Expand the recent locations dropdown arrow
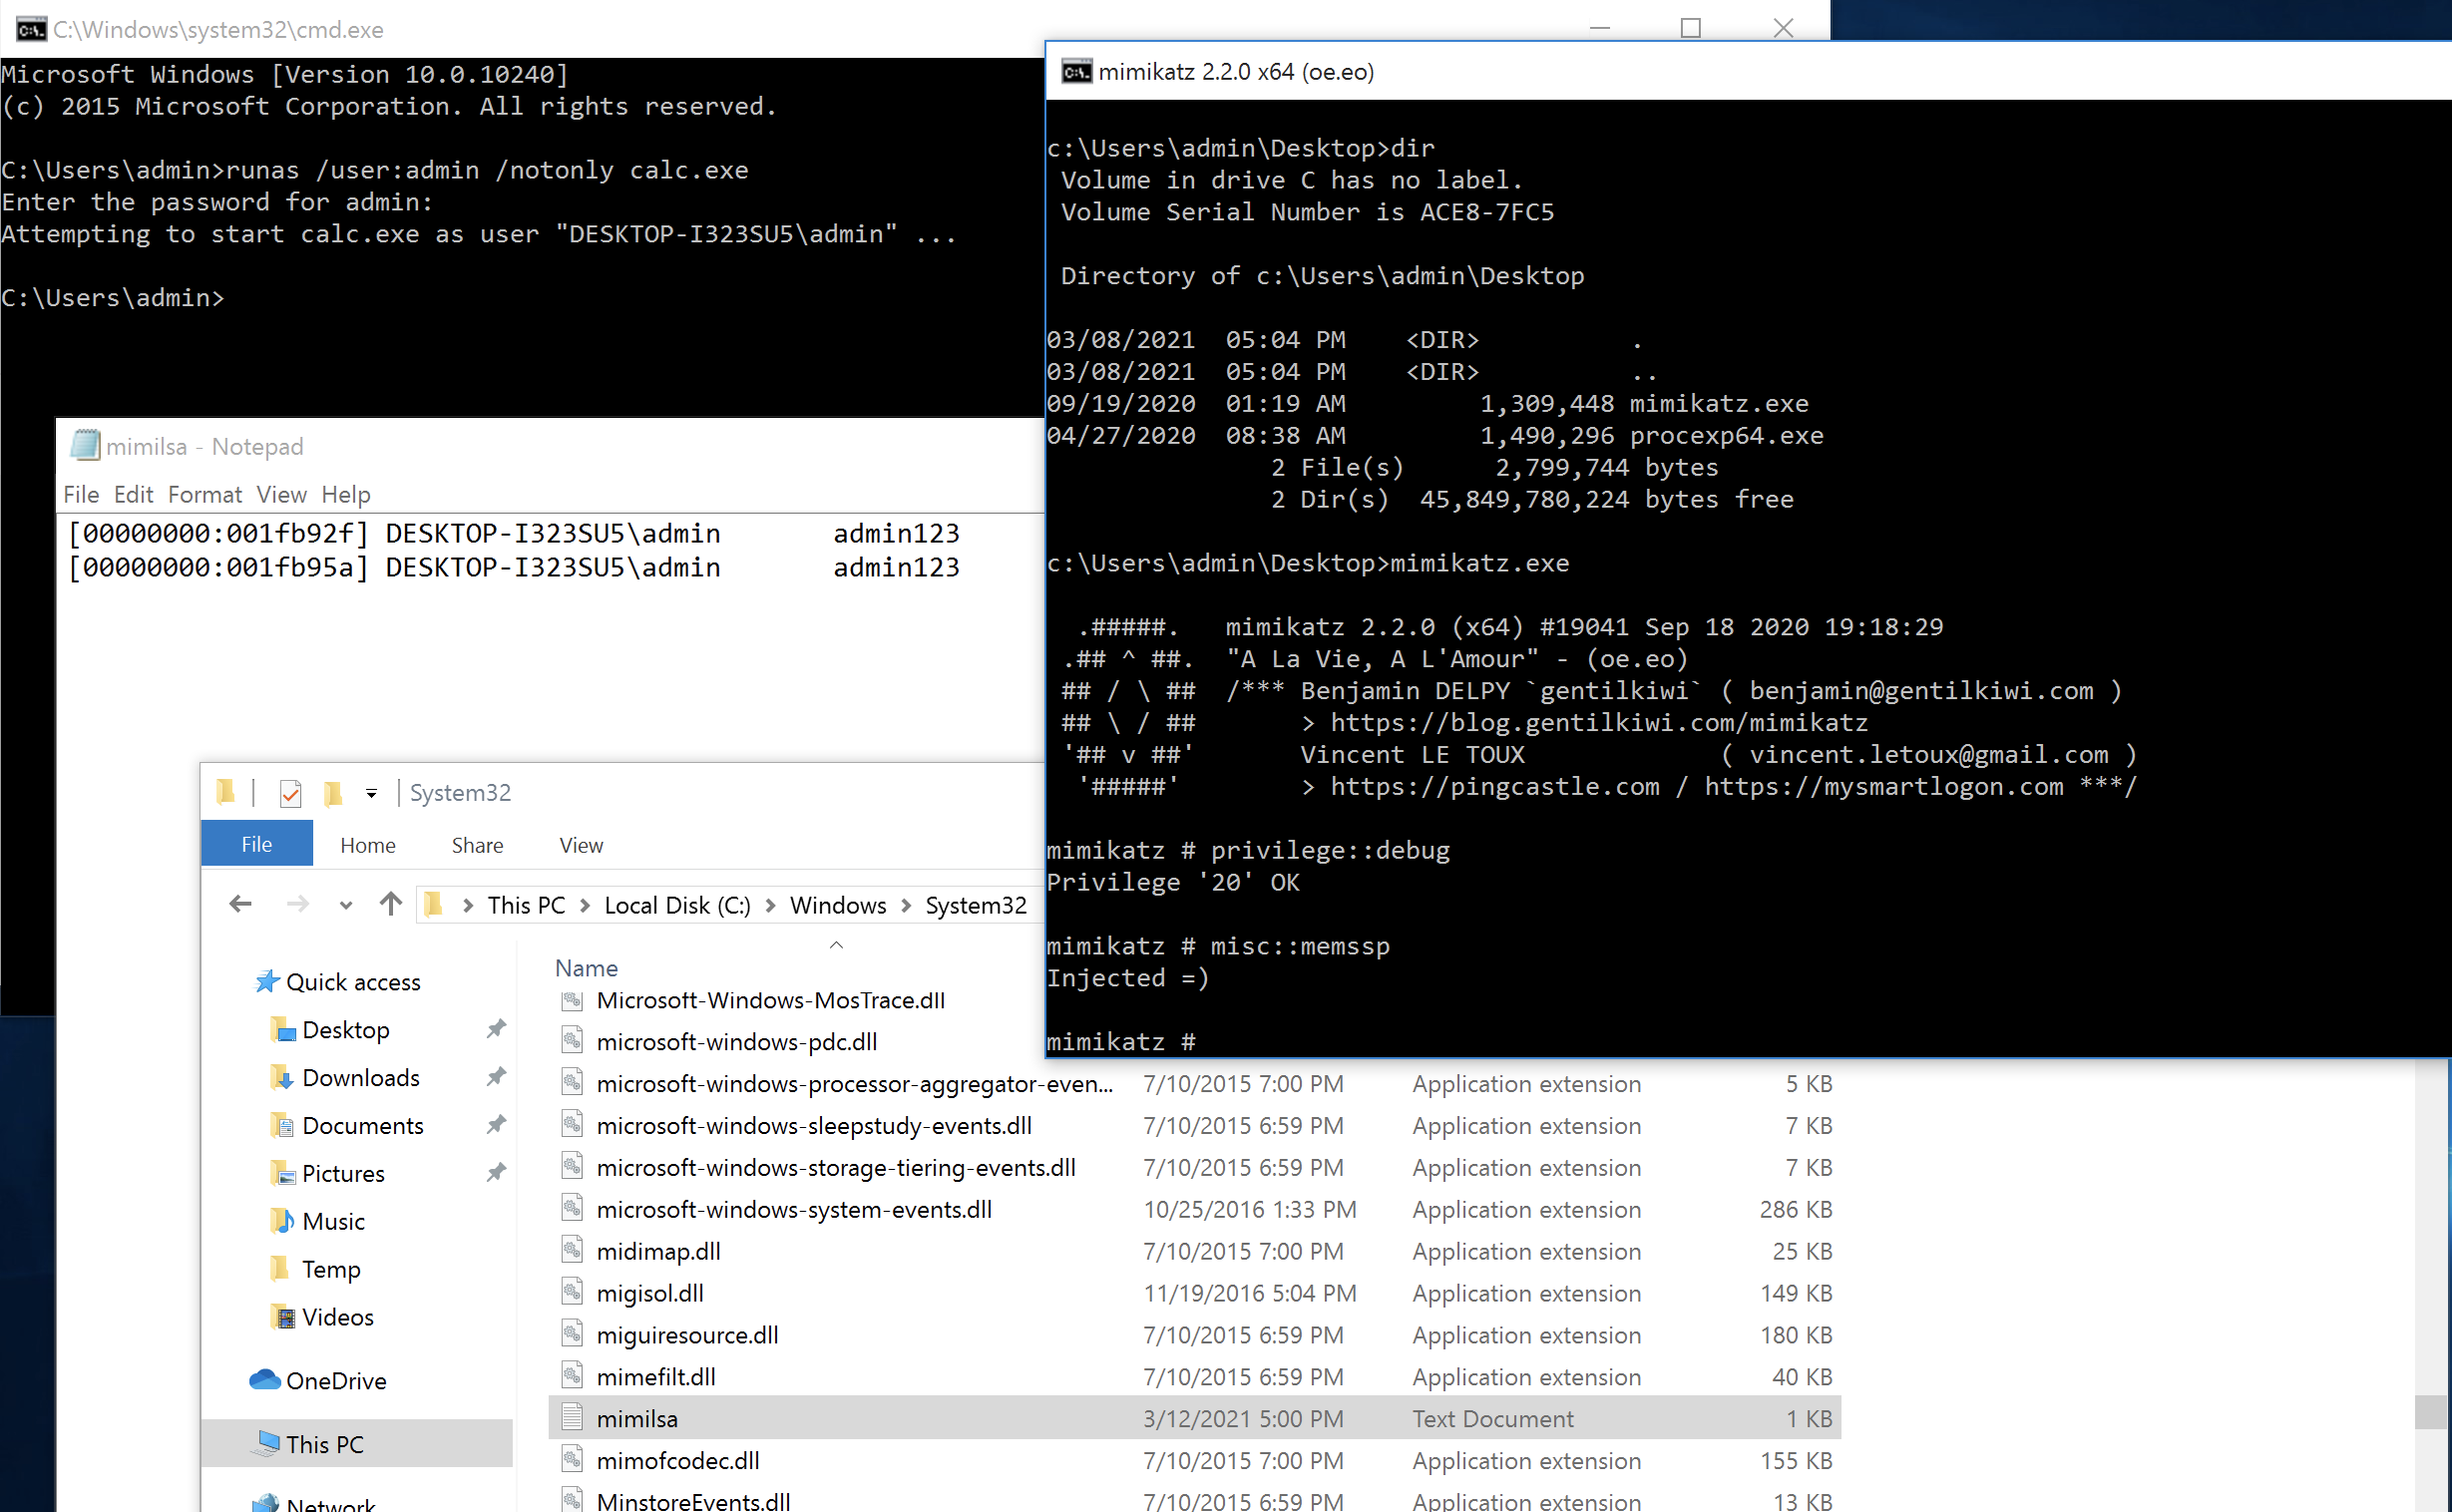The width and height of the screenshot is (2452, 1512). click(x=345, y=905)
